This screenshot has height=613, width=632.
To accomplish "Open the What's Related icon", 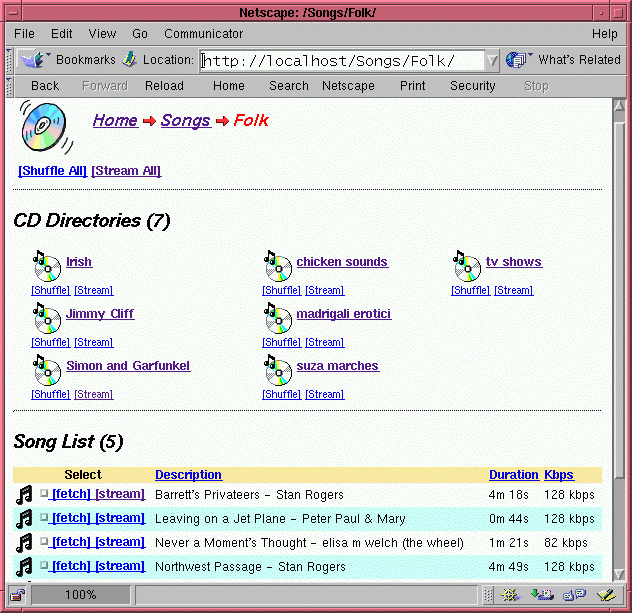I will pos(518,60).
